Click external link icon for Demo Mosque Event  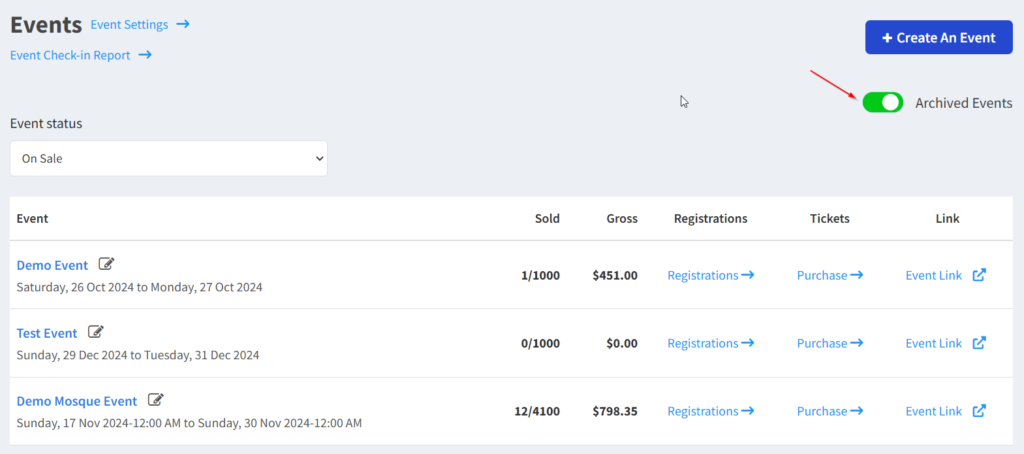pyautogui.click(x=979, y=411)
